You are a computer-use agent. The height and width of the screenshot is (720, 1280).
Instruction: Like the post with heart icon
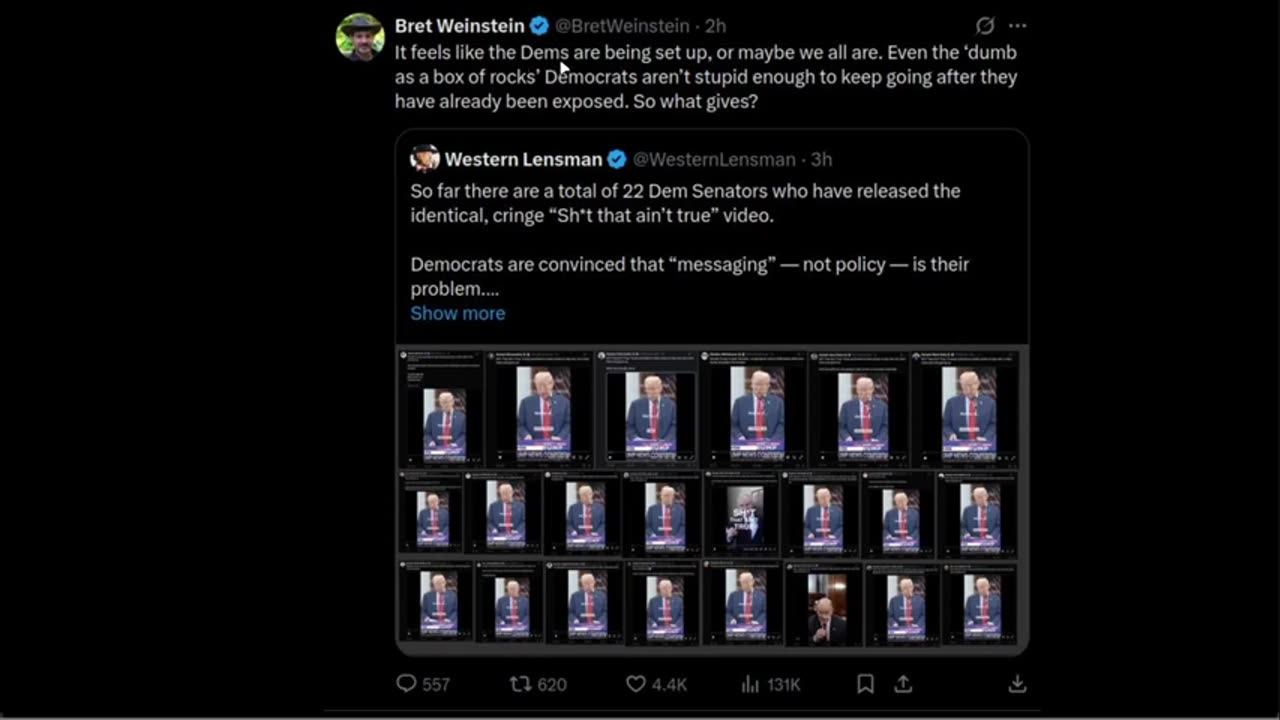pos(636,684)
